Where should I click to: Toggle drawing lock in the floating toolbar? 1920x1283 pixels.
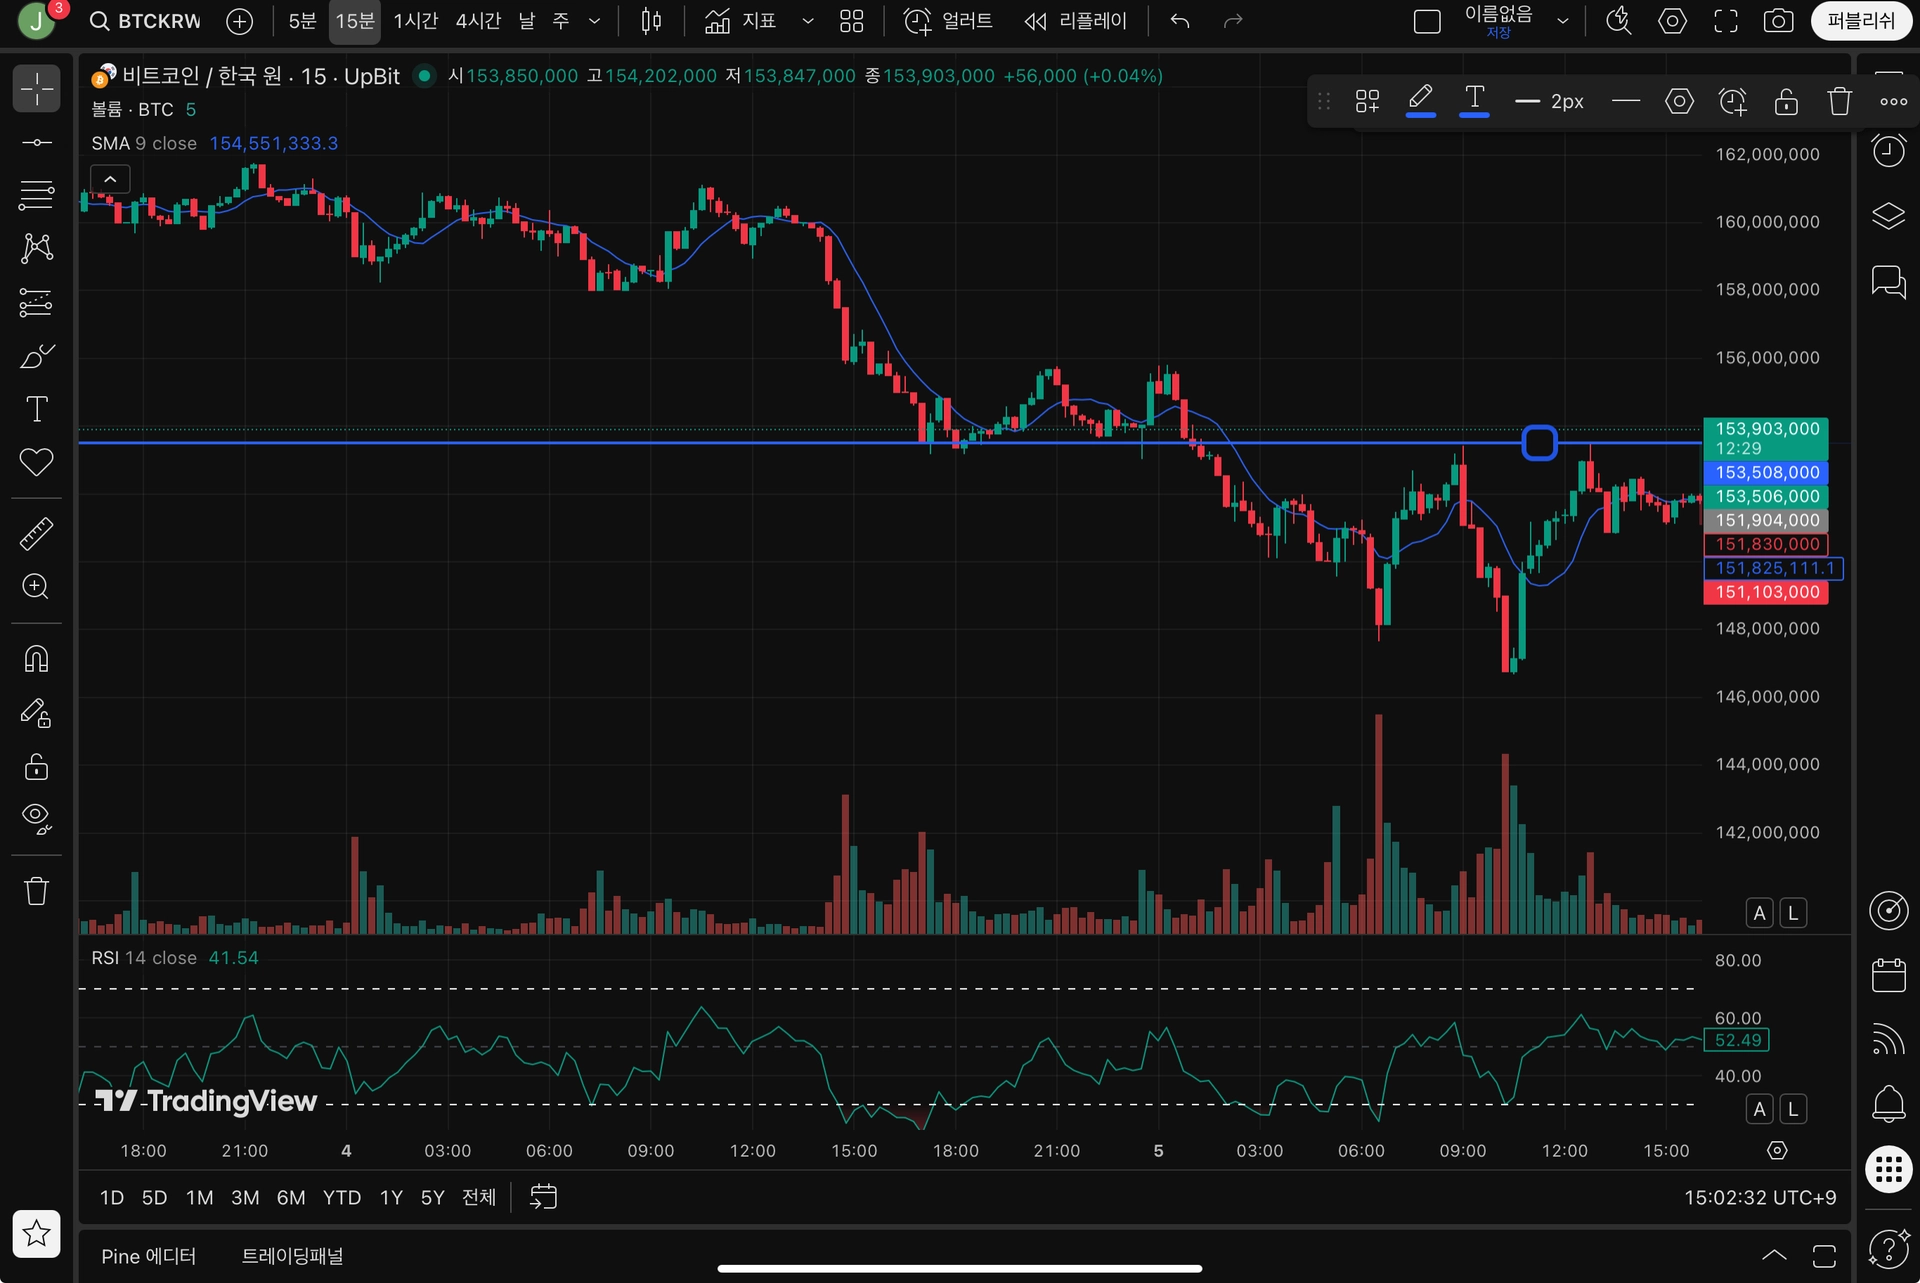click(x=1786, y=101)
